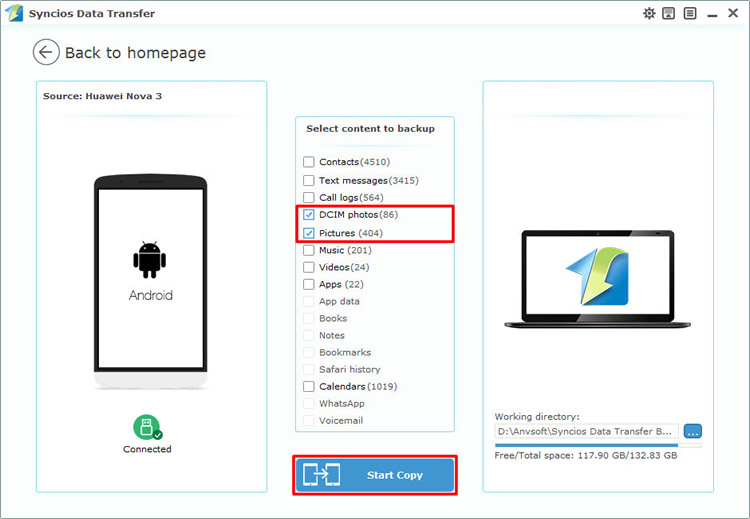The height and width of the screenshot is (519, 750).
Task: Click the back arrow circle icon
Action: point(46,52)
